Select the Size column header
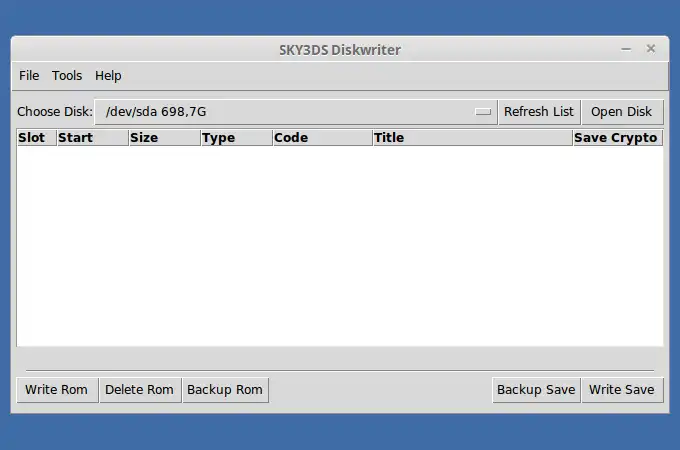The height and width of the screenshot is (450, 680). (x=164, y=137)
